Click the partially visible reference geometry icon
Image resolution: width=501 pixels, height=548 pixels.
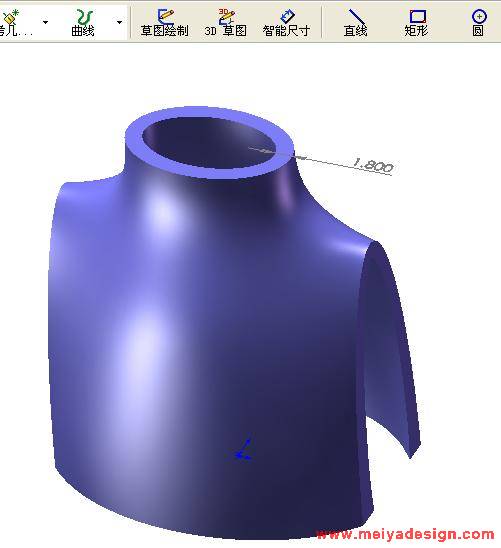(14, 22)
